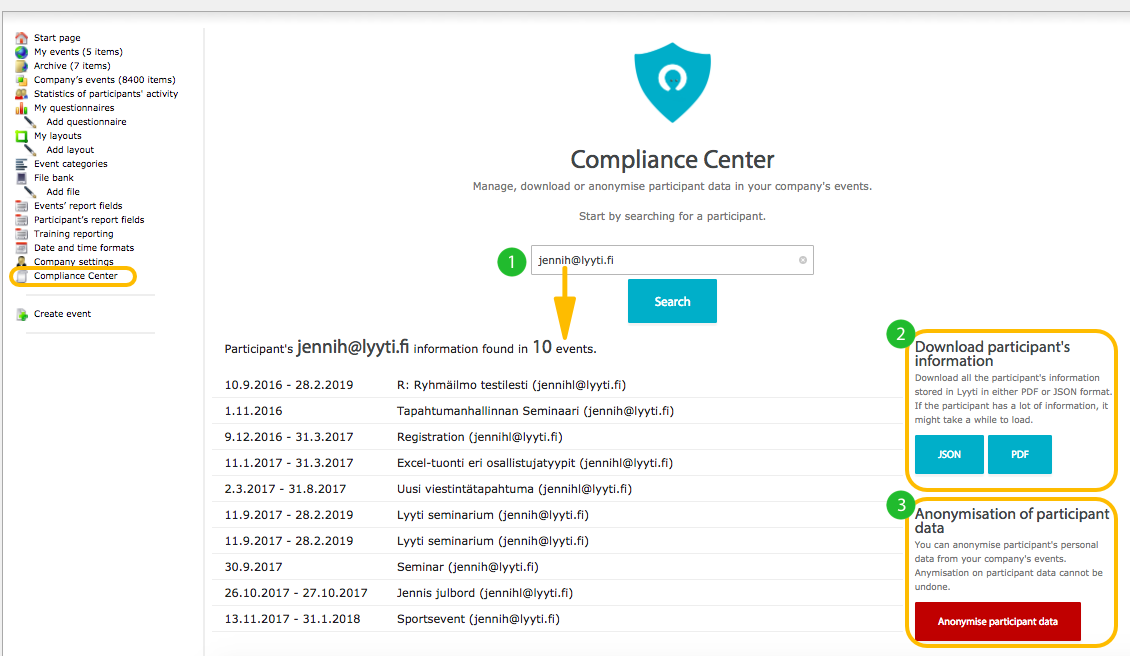Click the Date and time formats icon

click(x=22, y=248)
